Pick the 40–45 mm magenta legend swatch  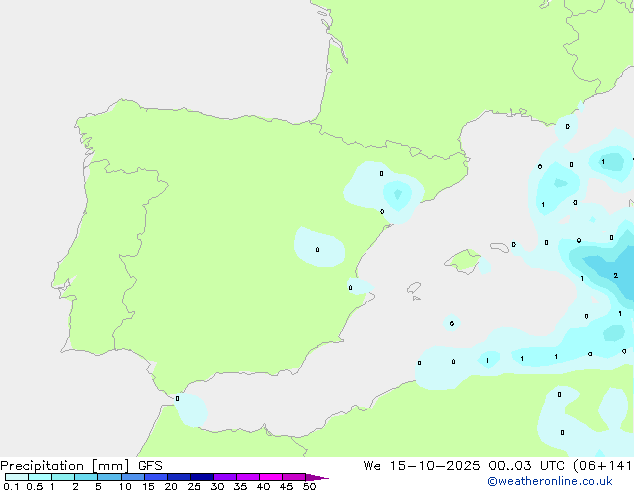click(x=271, y=477)
